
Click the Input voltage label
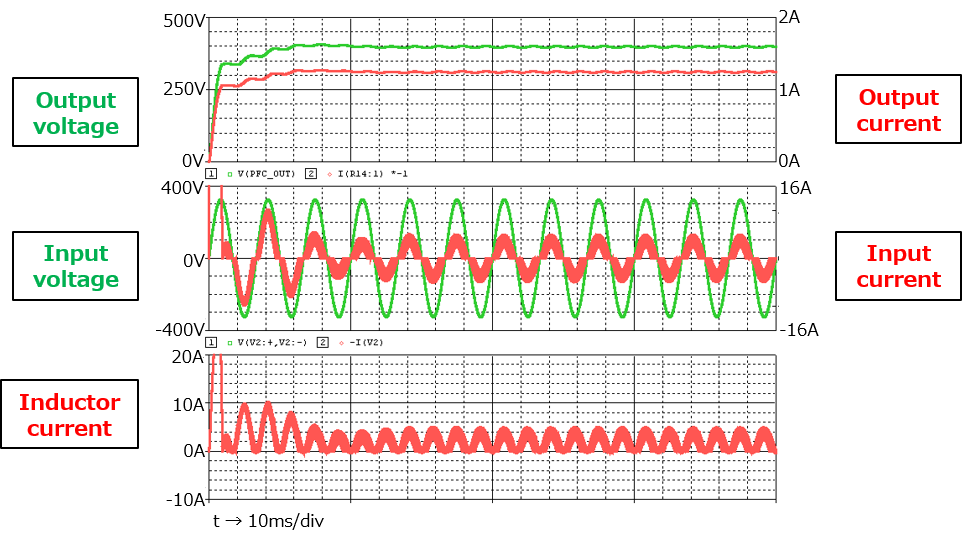coord(76,266)
